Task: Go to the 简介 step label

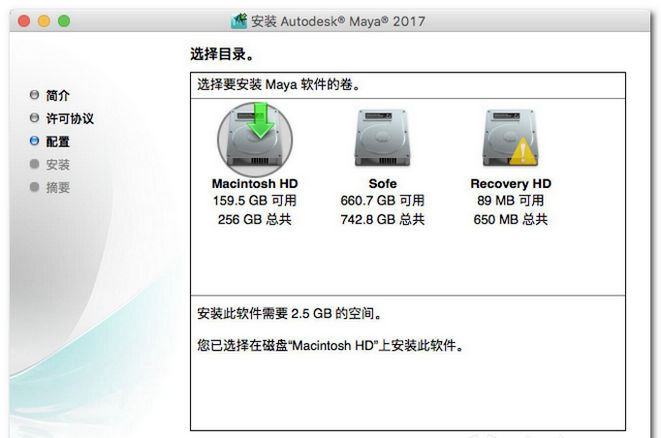Action: [x=58, y=95]
